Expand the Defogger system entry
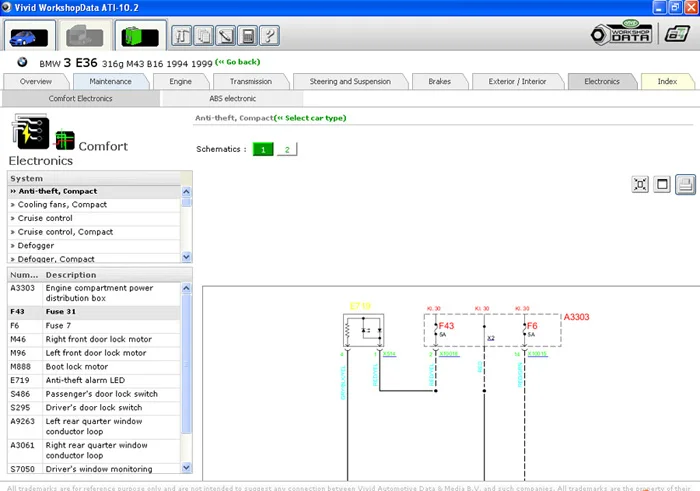 coord(36,245)
